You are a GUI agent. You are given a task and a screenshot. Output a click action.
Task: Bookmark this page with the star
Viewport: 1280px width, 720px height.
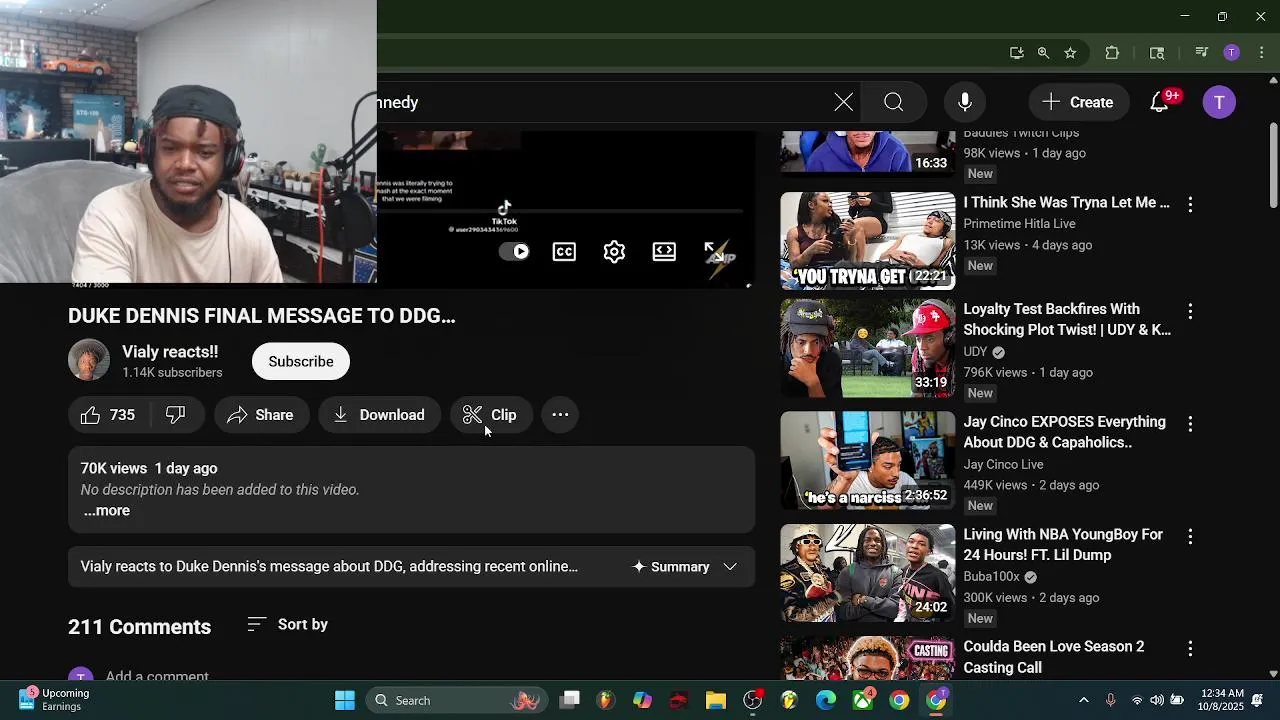pos(1070,53)
